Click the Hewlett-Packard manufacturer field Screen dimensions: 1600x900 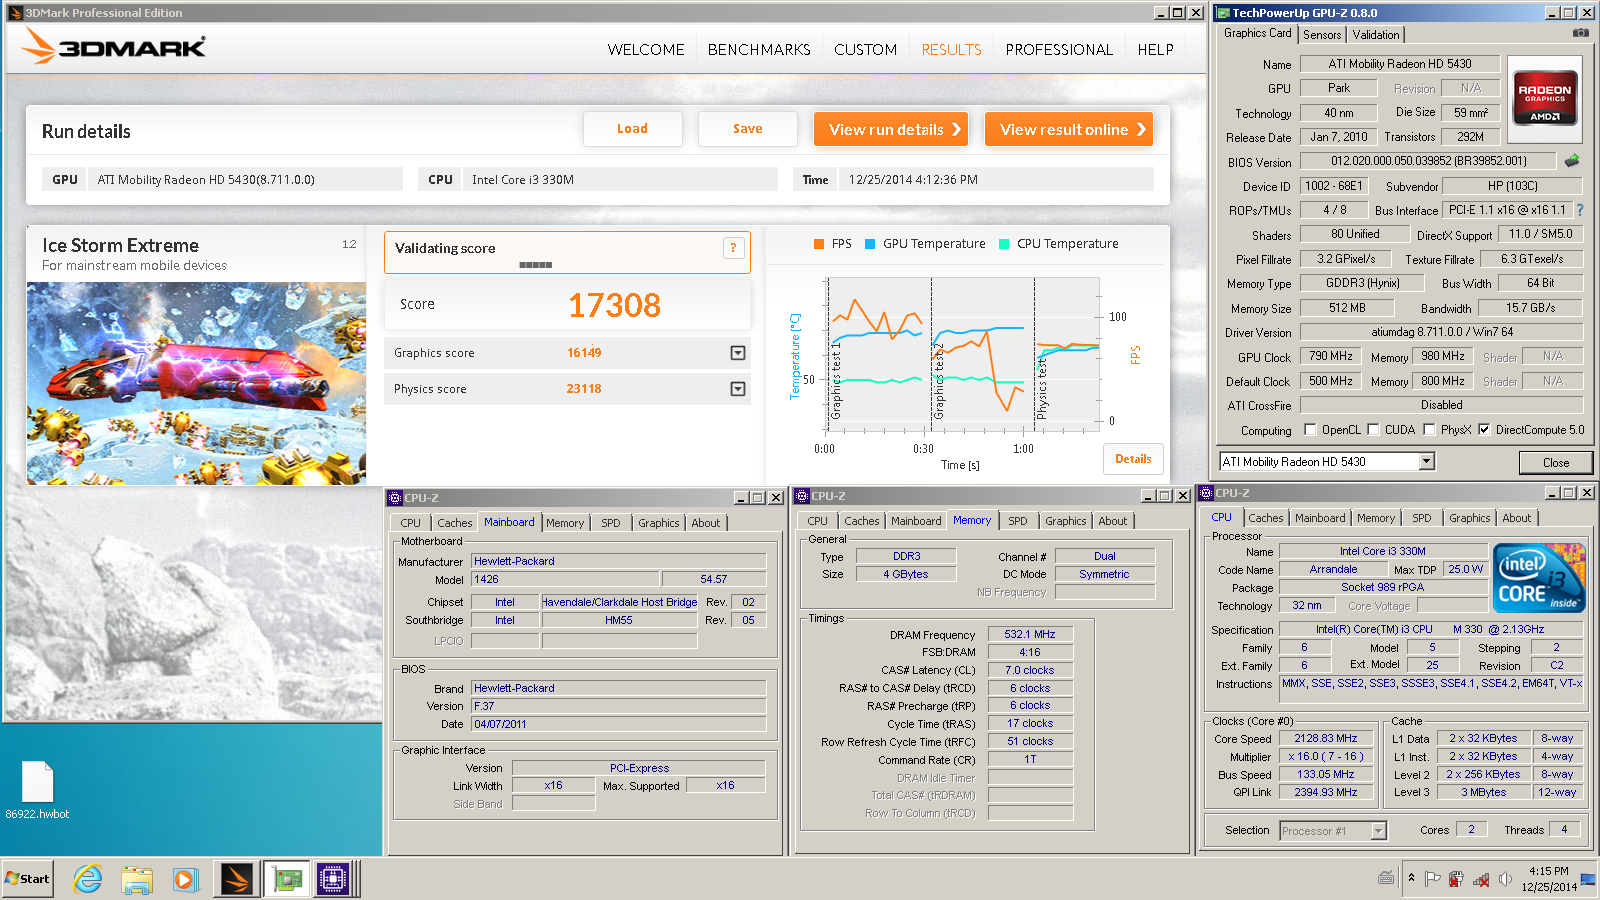[618, 561]
